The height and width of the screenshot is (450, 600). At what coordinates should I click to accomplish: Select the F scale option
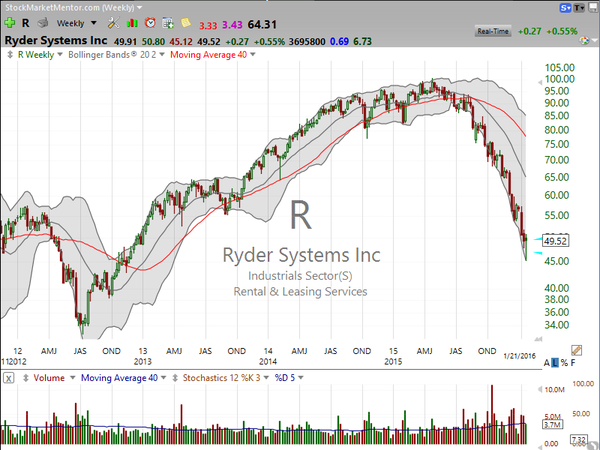click(573, 363)
